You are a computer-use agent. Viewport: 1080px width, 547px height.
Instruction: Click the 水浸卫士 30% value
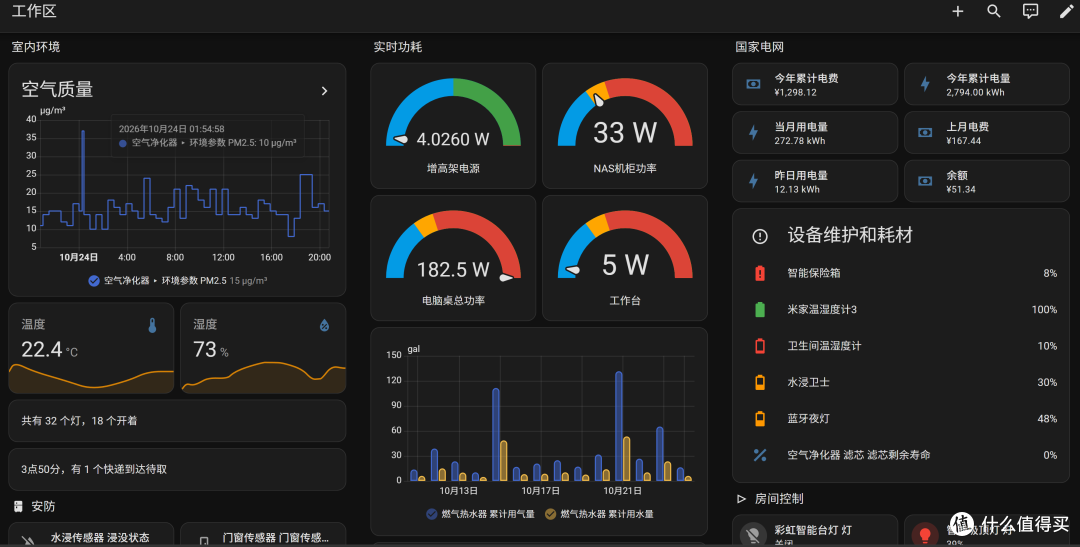(1047, 382)
